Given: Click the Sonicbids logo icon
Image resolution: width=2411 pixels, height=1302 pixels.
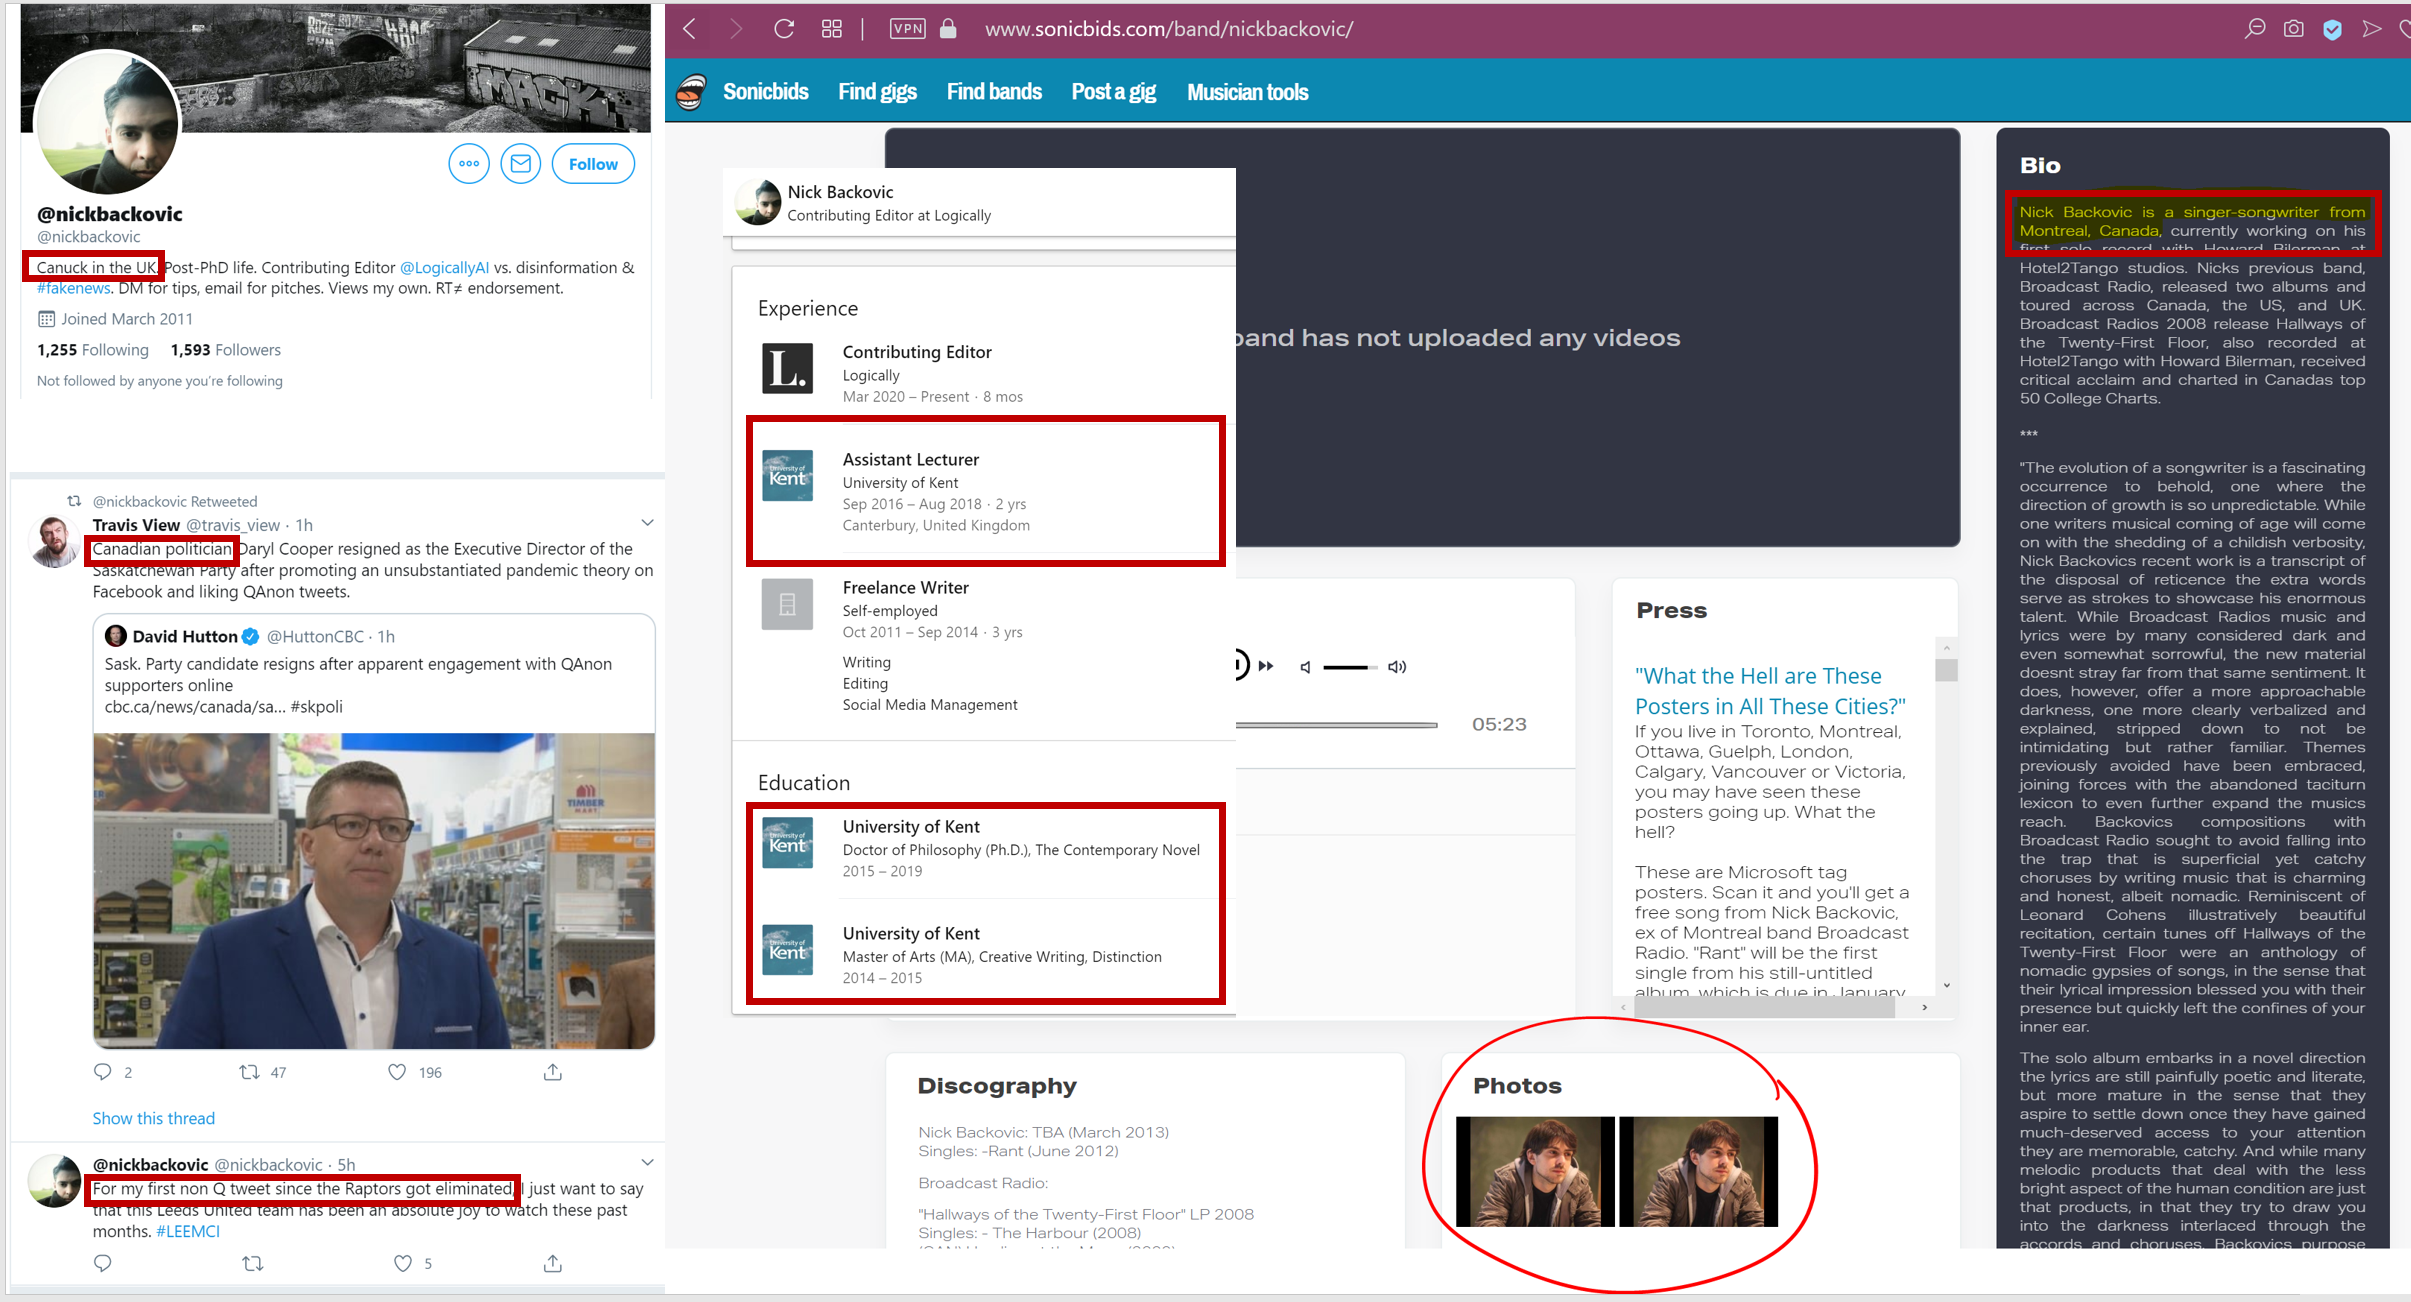Looking at the screenshot, I should 691,92.
